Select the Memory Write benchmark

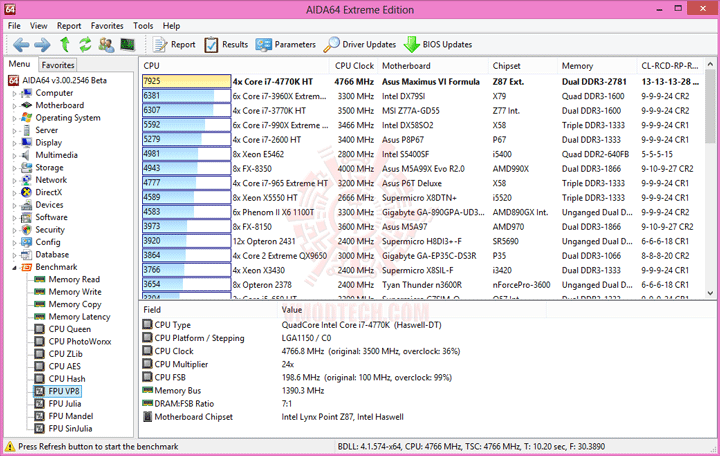point(75,292)
